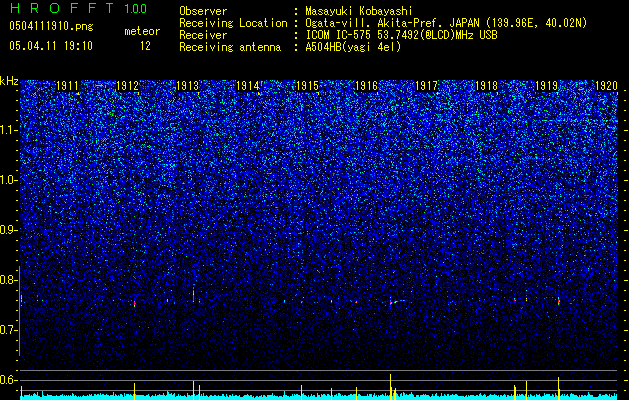
Task: Click the yellow intensity spike near 1919
Action: (x=558, y=388)
